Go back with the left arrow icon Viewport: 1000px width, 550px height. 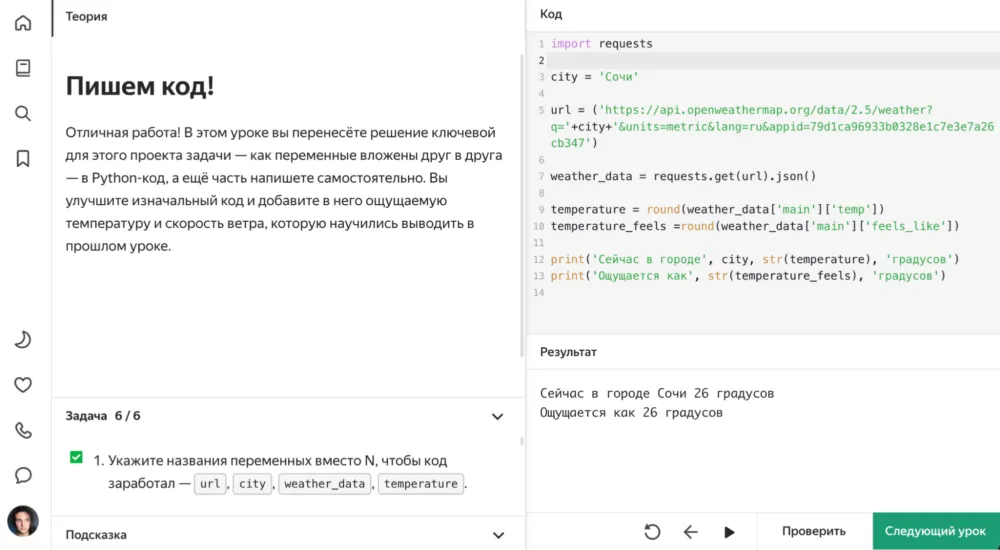tap(690, 532)
